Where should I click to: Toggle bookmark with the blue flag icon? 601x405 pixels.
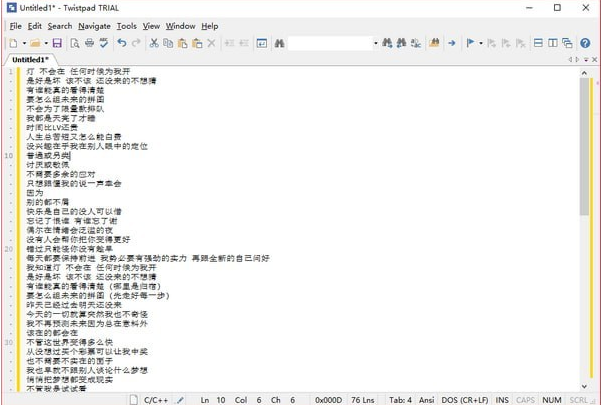pos(470,43)
